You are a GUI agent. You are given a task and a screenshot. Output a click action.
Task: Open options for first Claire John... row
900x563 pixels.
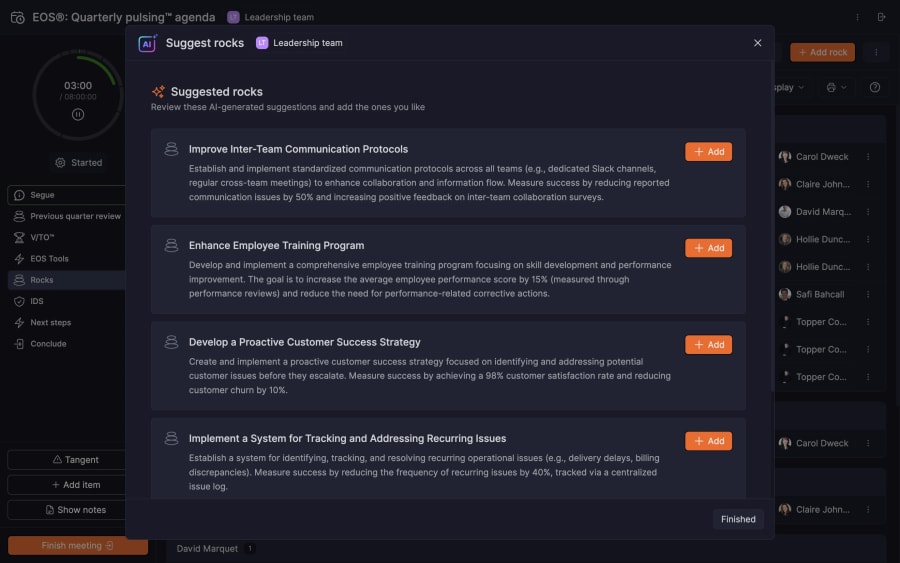(868, 184)
